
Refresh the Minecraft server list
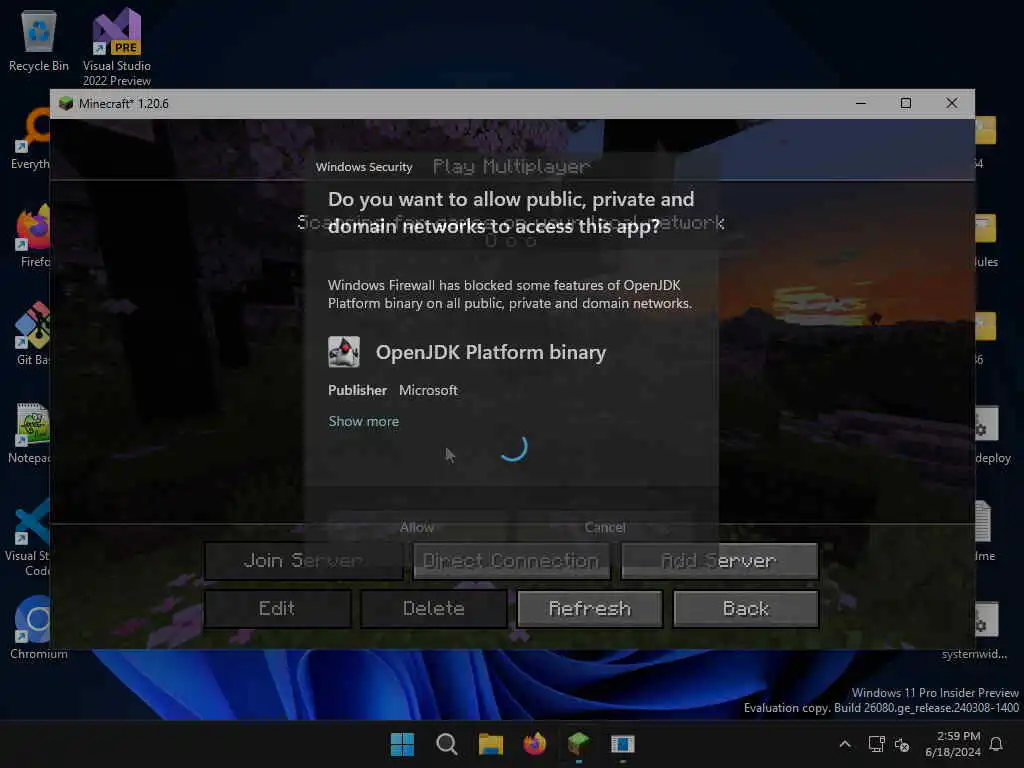(x=590, y=609)
